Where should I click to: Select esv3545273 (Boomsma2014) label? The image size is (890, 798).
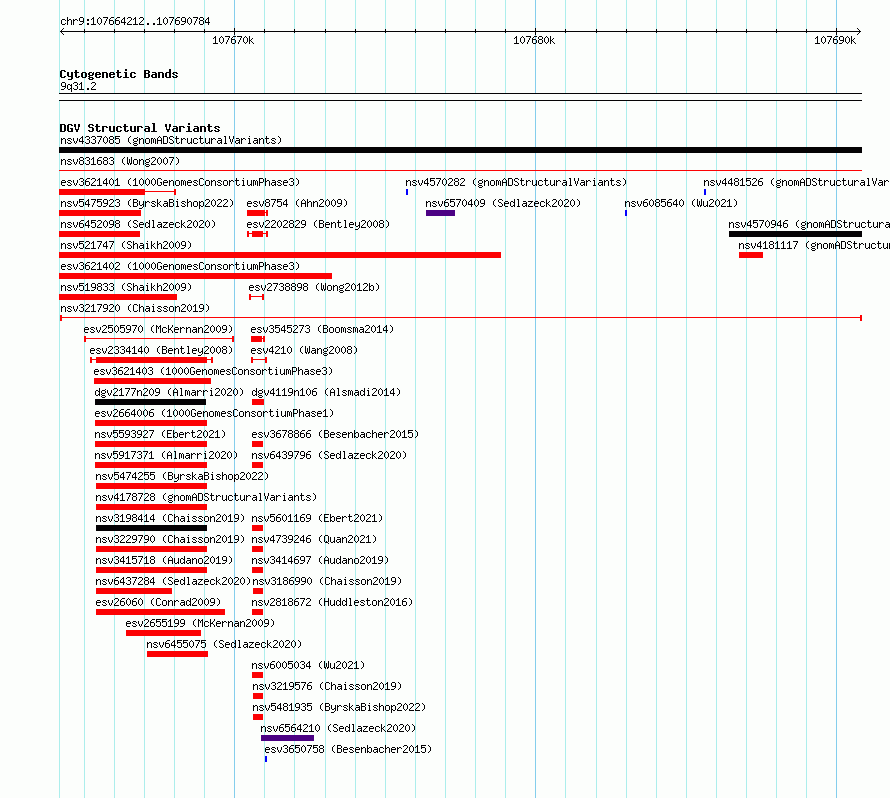click(322, 329)
